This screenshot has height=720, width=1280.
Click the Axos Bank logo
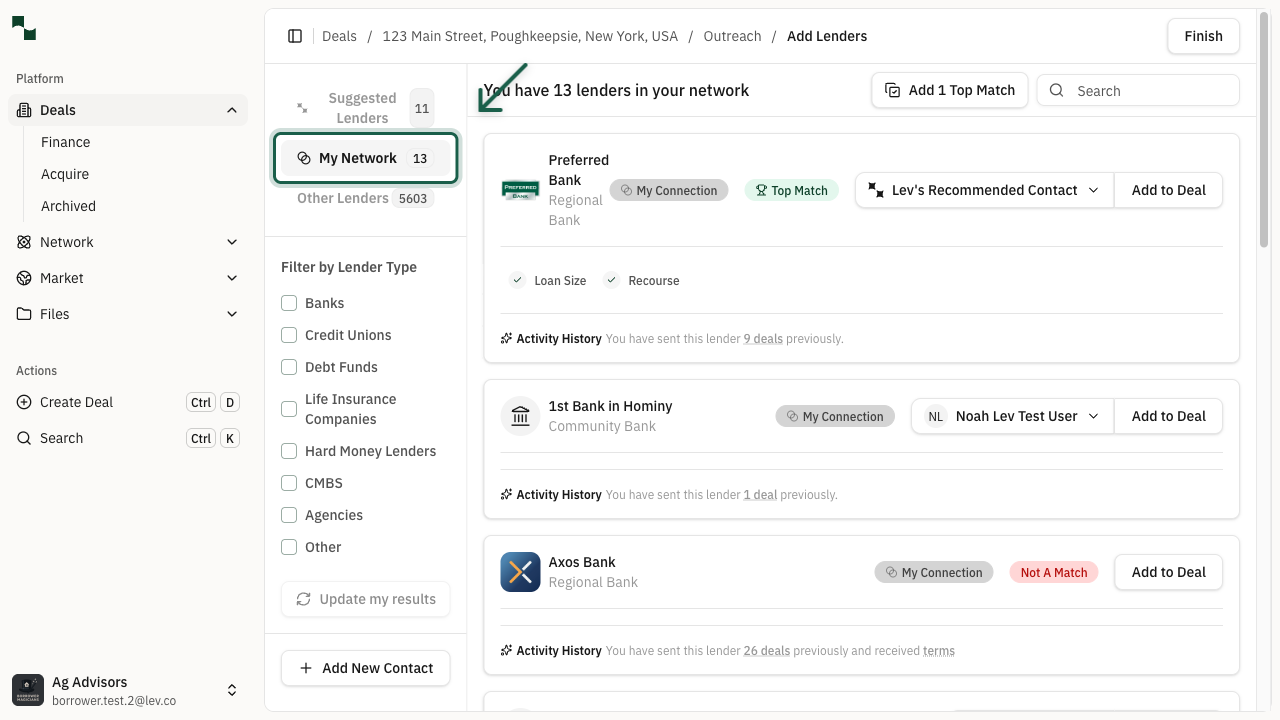pyautogui.click(x=520, y=572)
